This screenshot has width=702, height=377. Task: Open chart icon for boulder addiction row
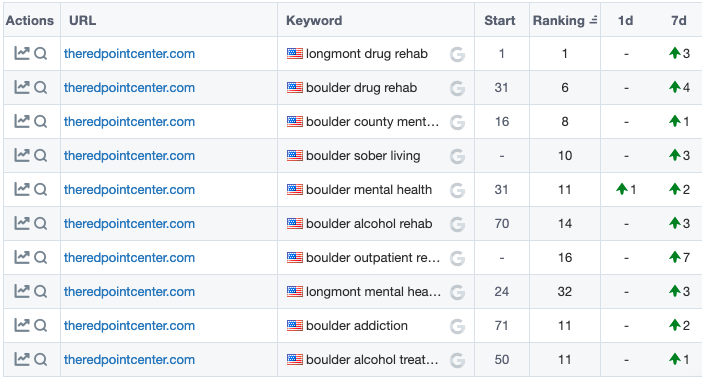[x=21, y=326]
